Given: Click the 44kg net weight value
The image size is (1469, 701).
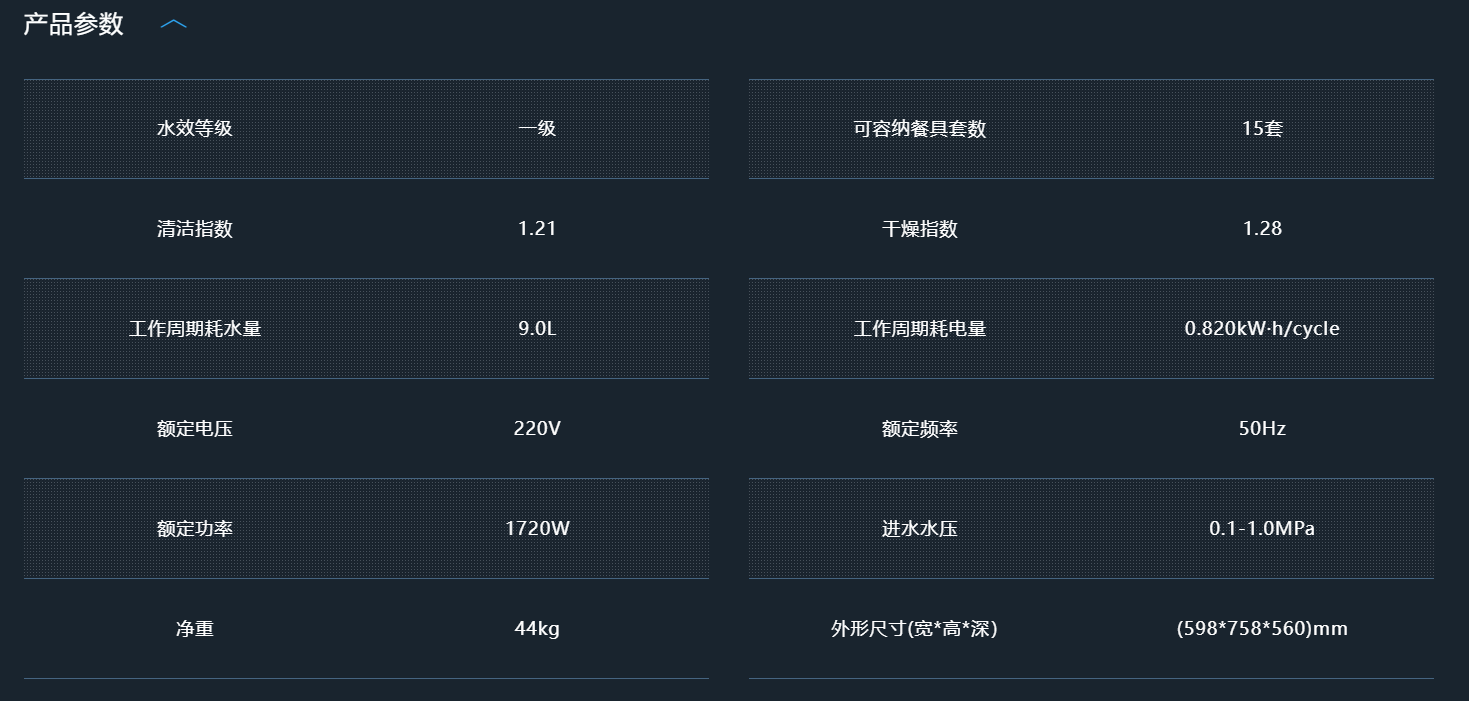Looking at the screenshot, I should tap(537, 629).
